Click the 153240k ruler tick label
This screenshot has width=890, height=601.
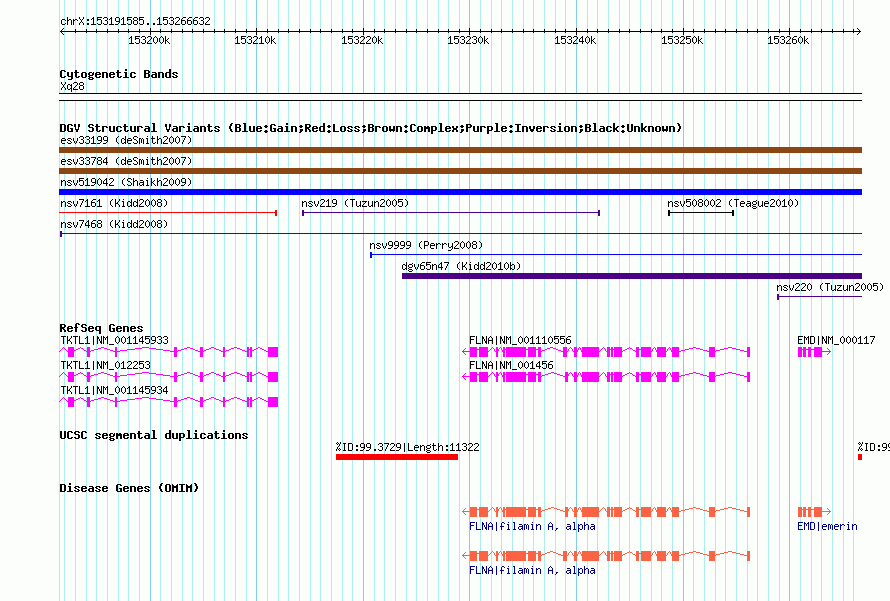575,40
